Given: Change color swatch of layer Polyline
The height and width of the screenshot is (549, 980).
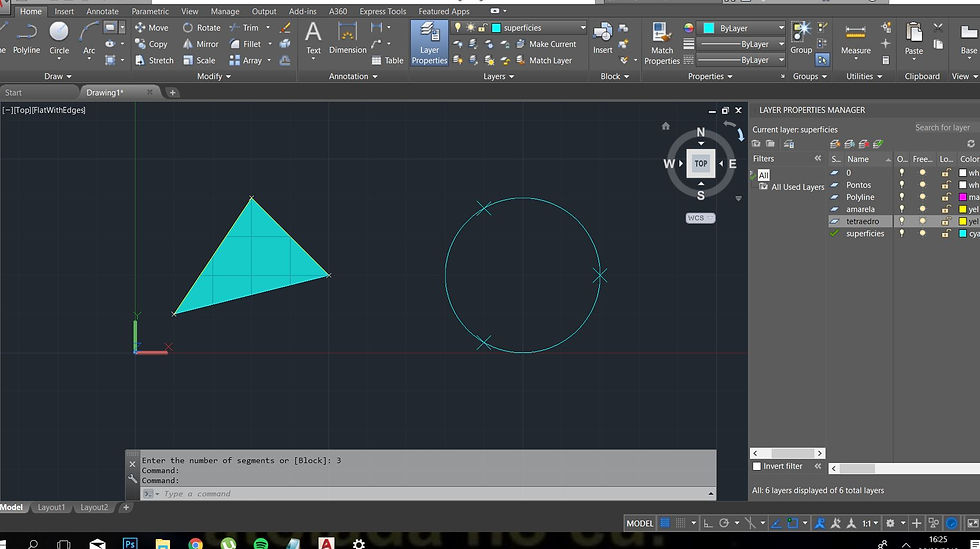Looking at the screenshot, I should (x=963, y=197).
